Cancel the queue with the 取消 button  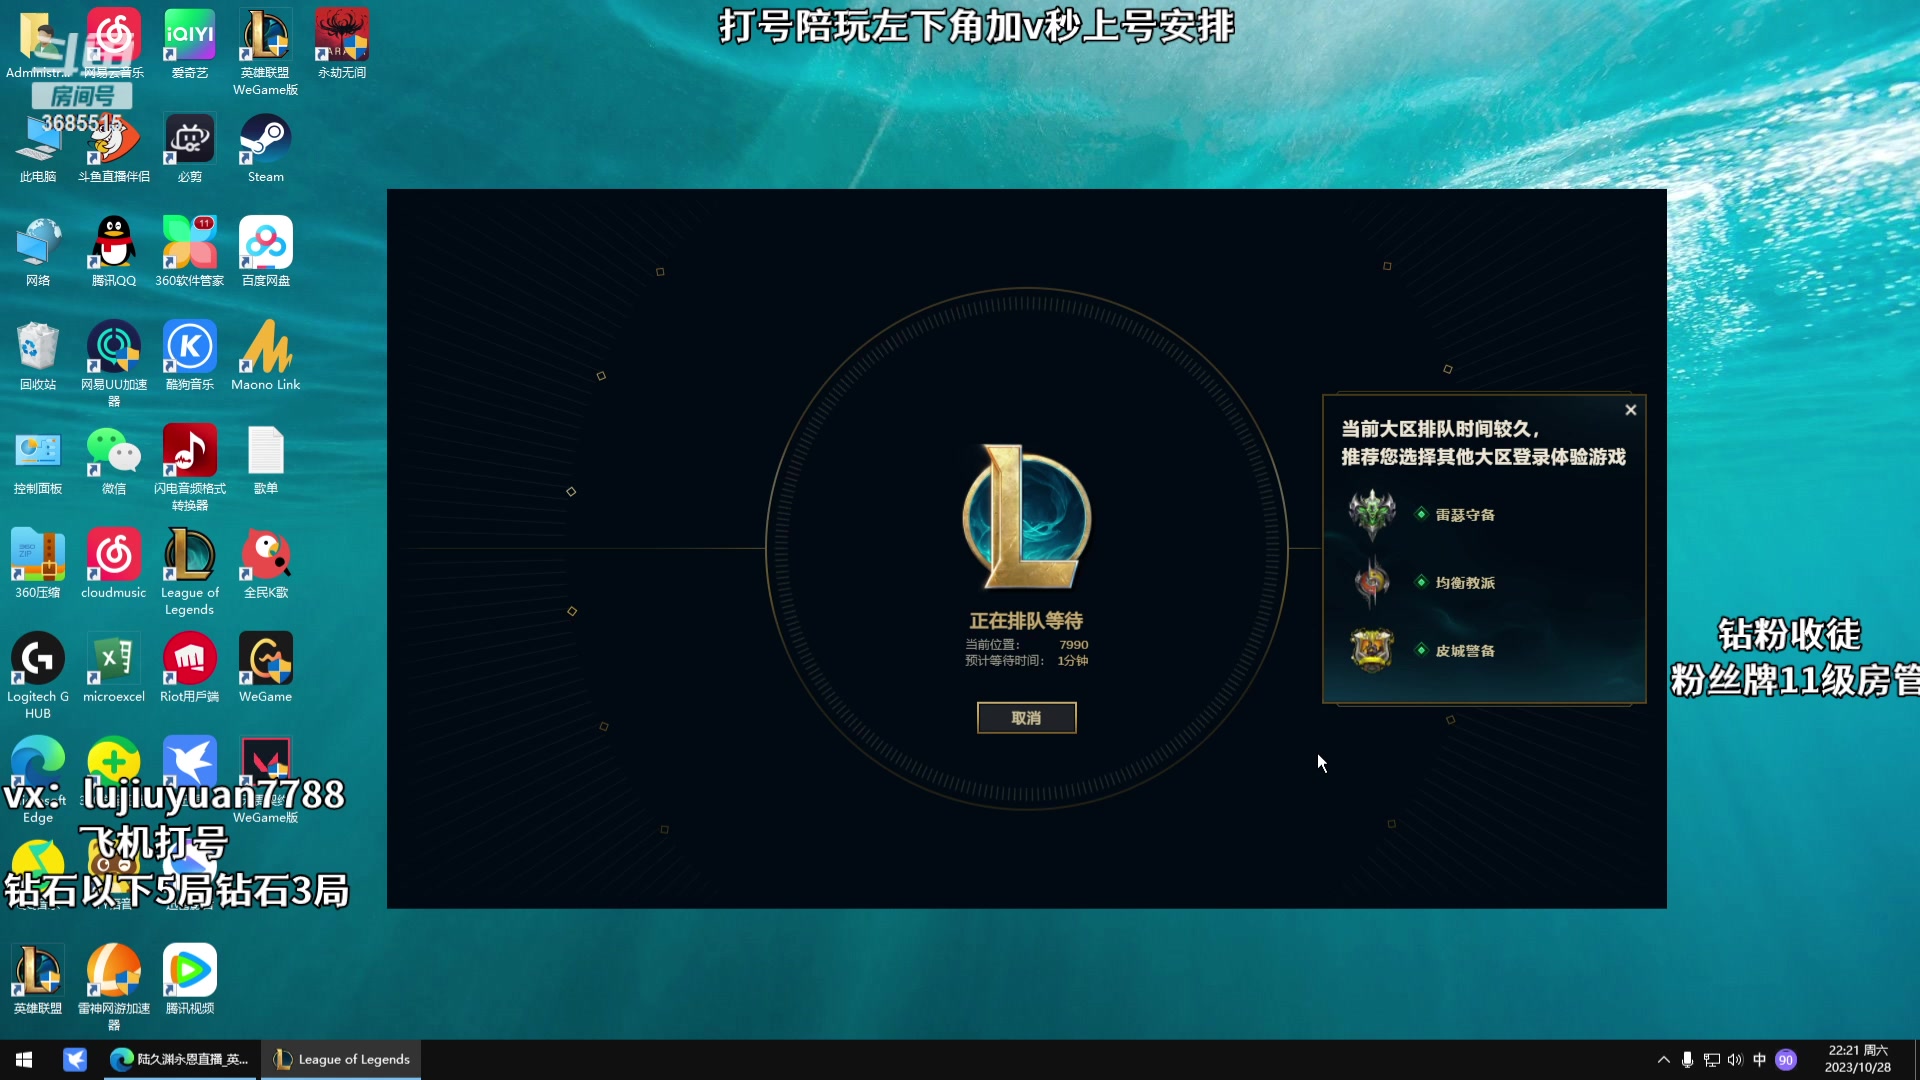(x=1026, y=718)
